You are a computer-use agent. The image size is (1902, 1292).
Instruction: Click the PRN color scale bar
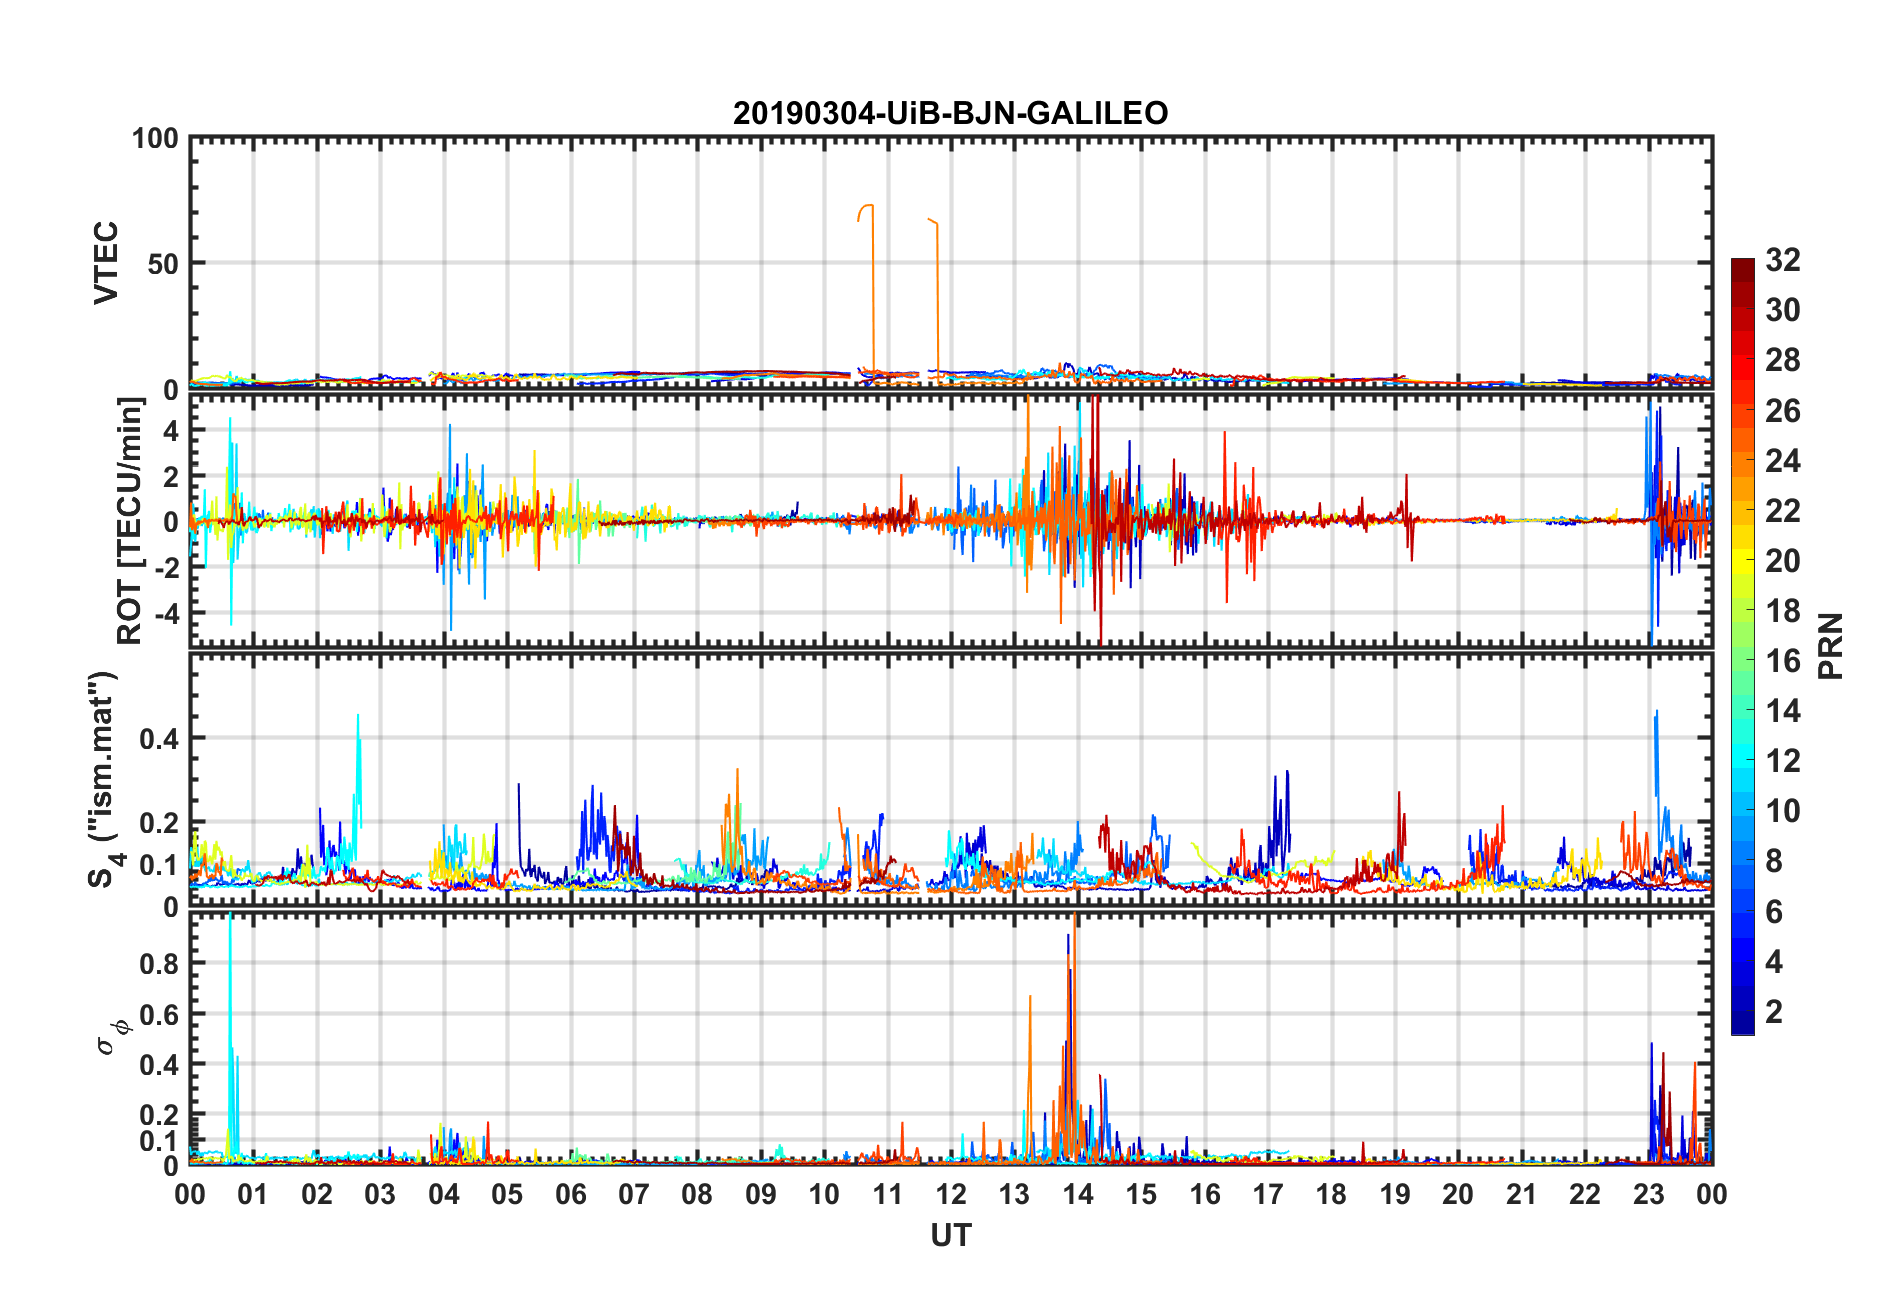click(x=1743, y=646)
